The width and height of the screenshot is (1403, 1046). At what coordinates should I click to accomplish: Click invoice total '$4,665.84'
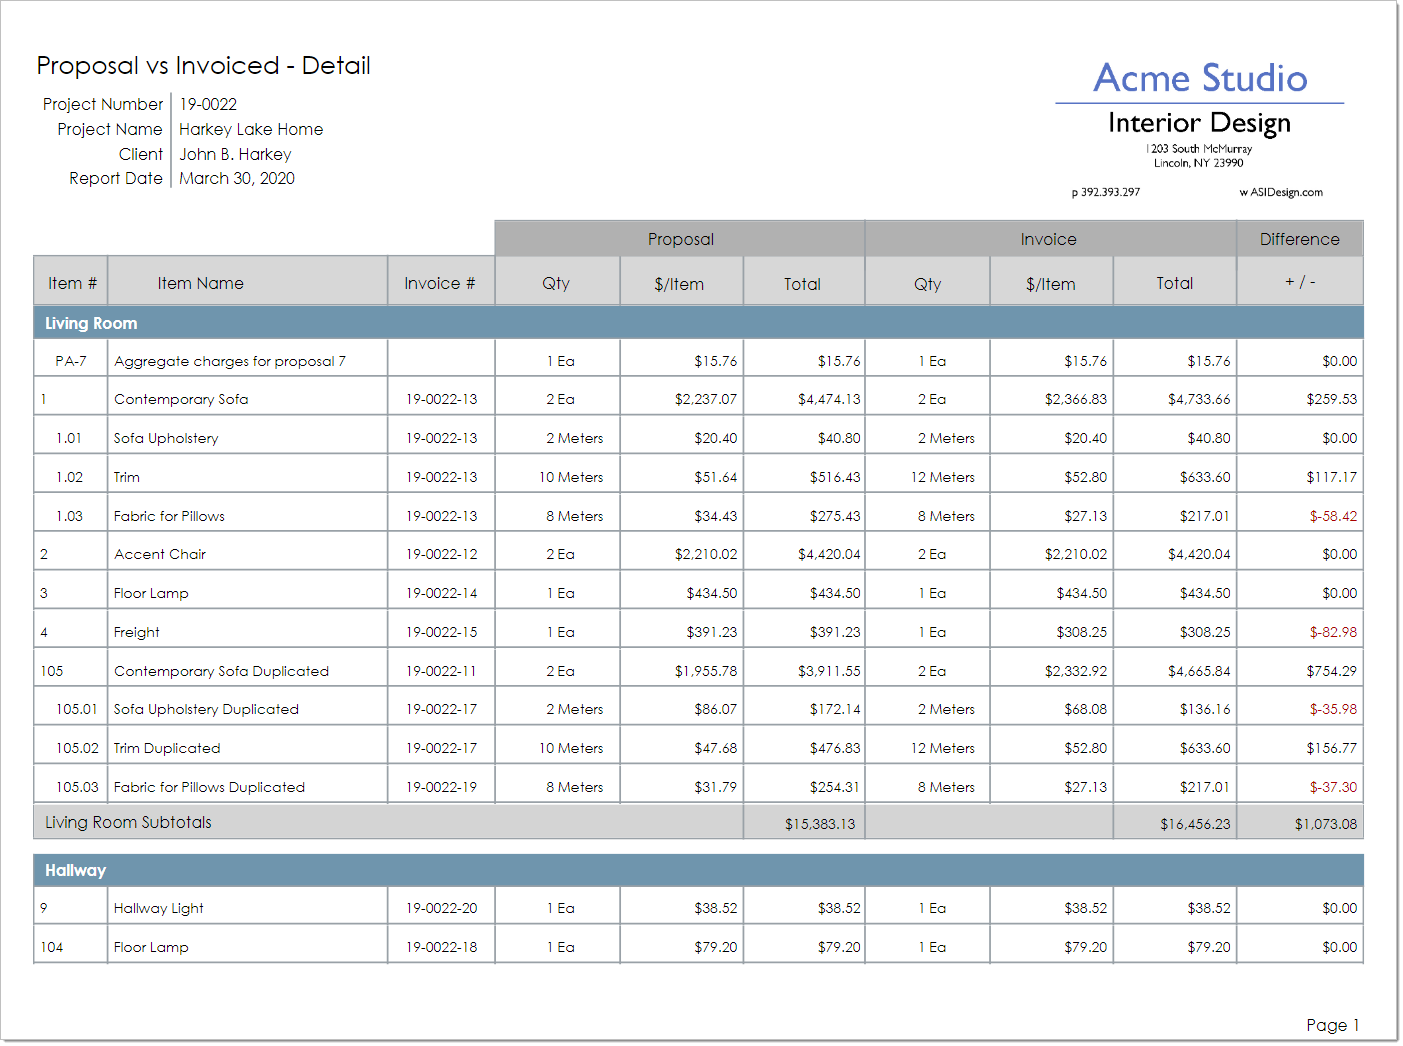click(1199, 671)
